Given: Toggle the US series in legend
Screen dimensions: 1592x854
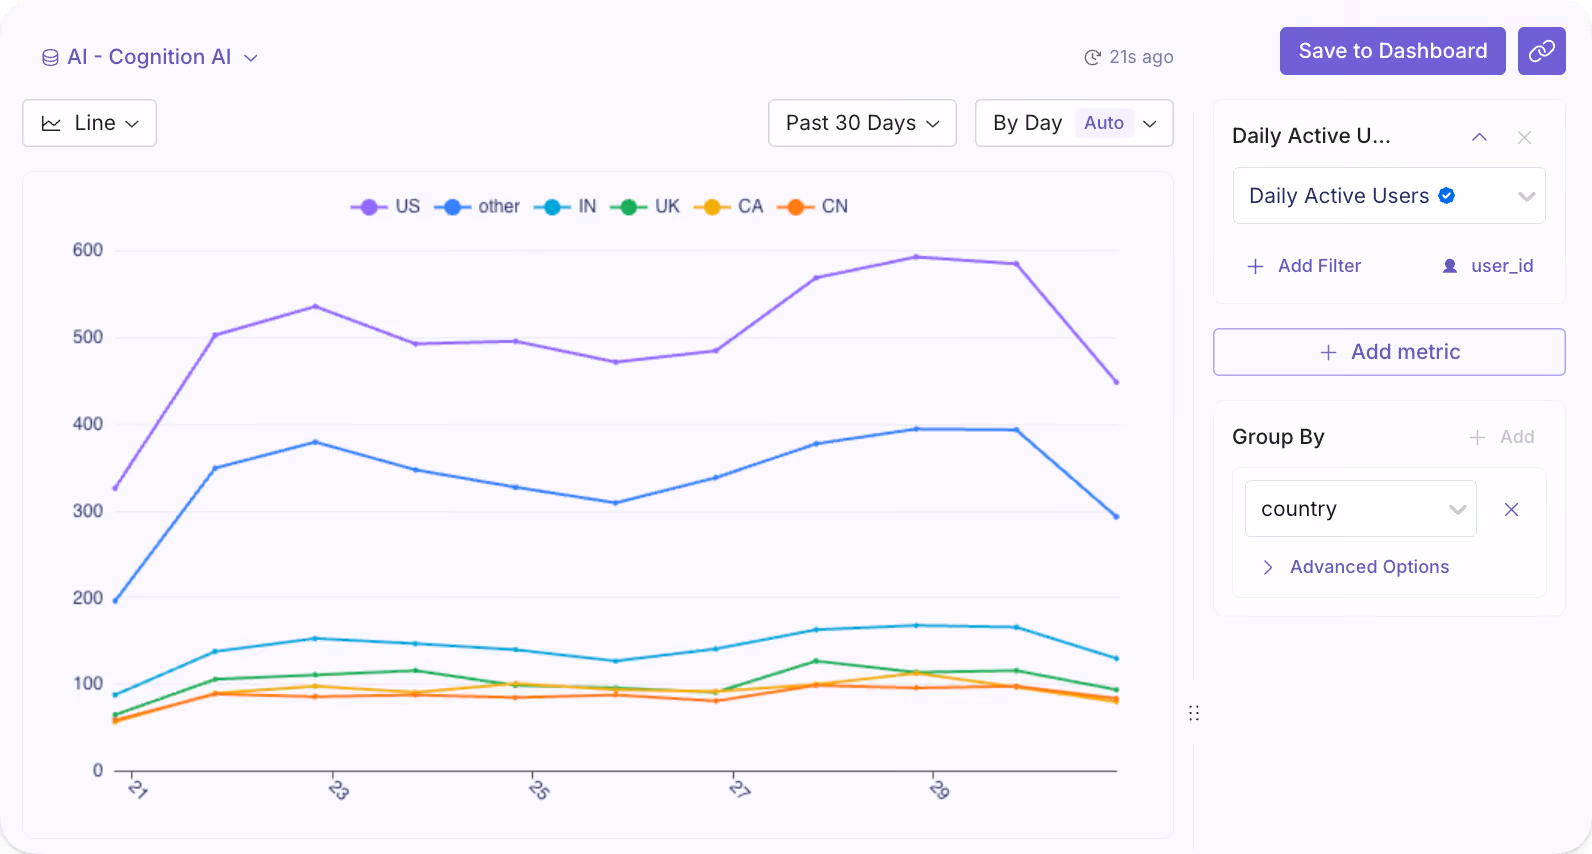Looking at the screenshot, I should [x=385, y=207].
